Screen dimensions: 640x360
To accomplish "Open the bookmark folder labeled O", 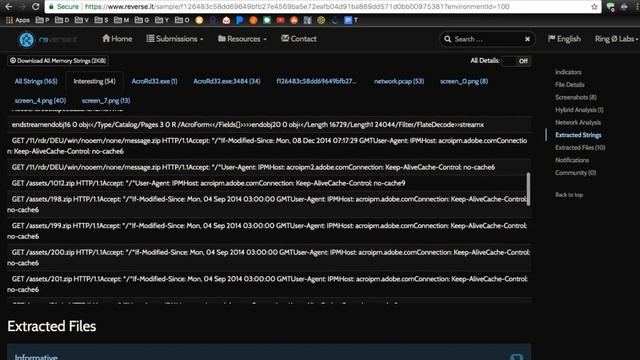I will coord(182,20).
